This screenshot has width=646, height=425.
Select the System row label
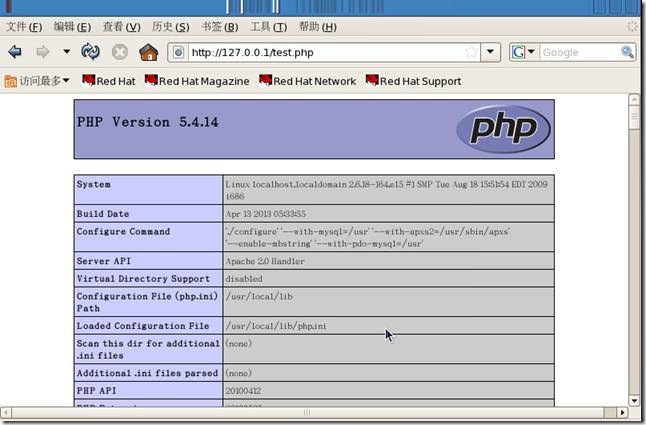[94, 184]
